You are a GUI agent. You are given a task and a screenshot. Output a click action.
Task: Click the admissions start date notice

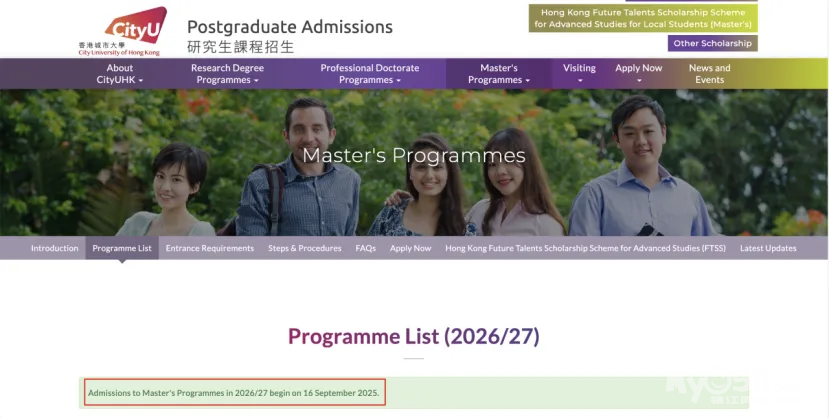pos(234,393)
